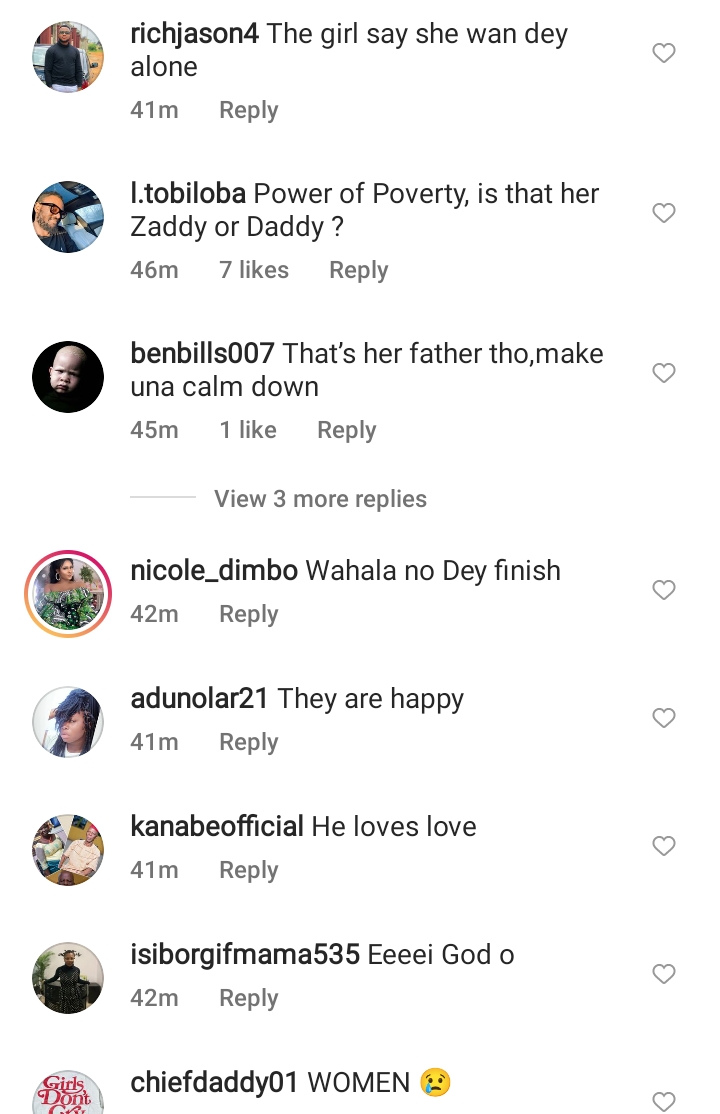Reply to l.tobiloba's comment

[x=358, y=270]
